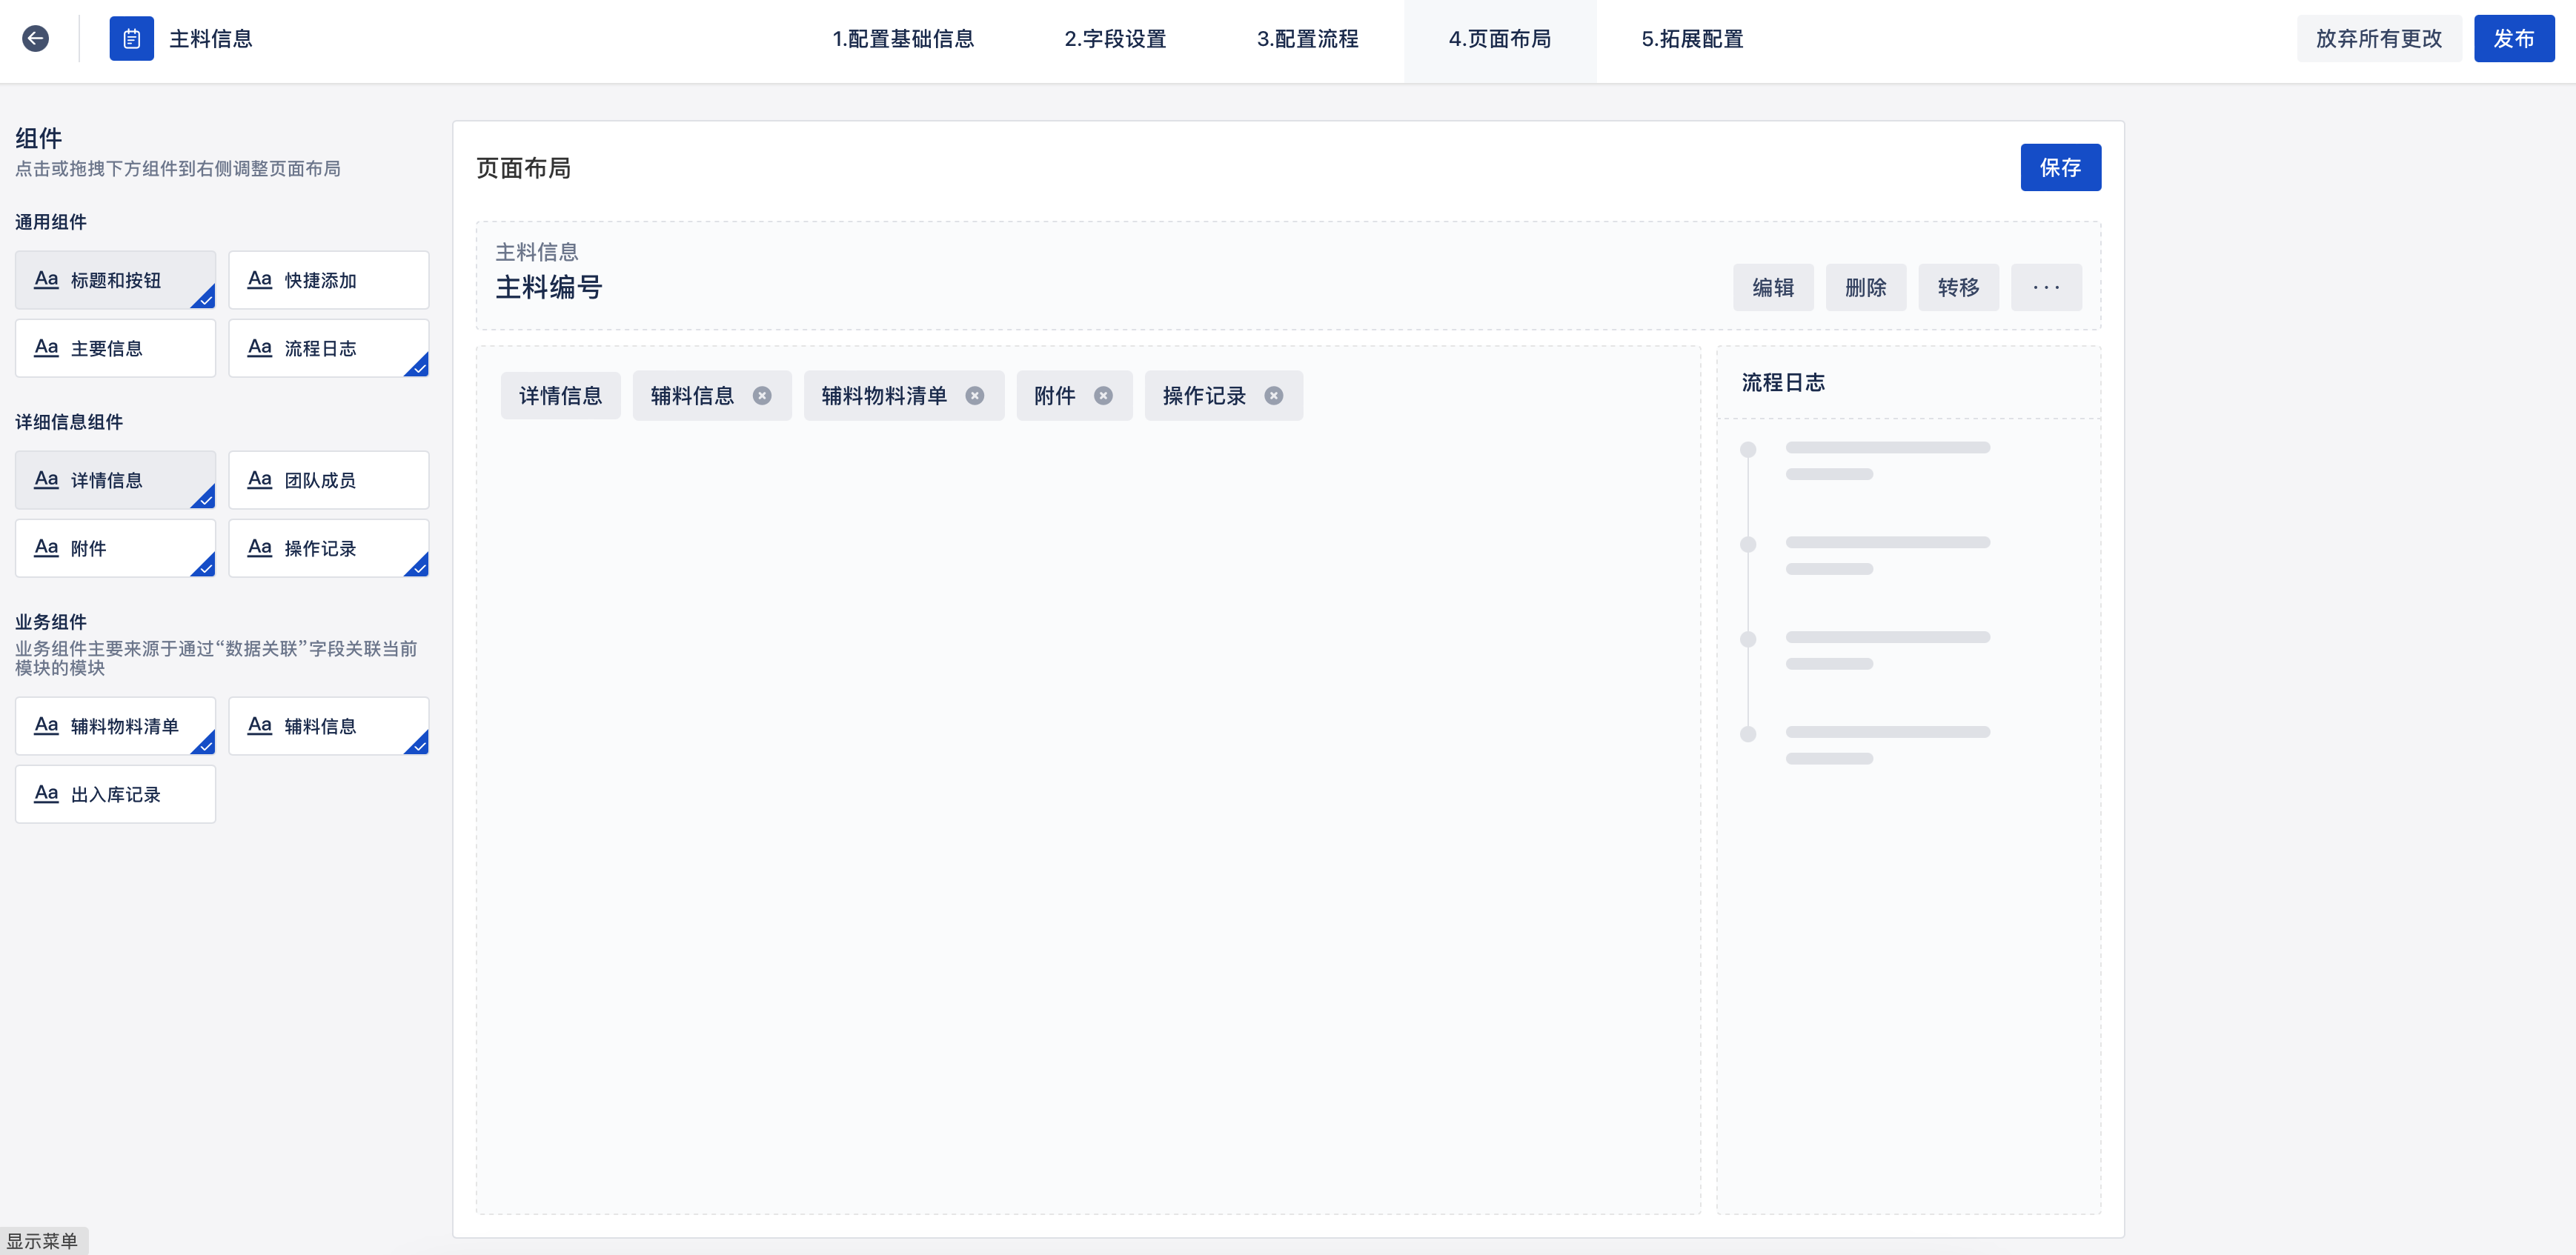
Task: Add the 团队成员 component
Action: pos(328,480)
